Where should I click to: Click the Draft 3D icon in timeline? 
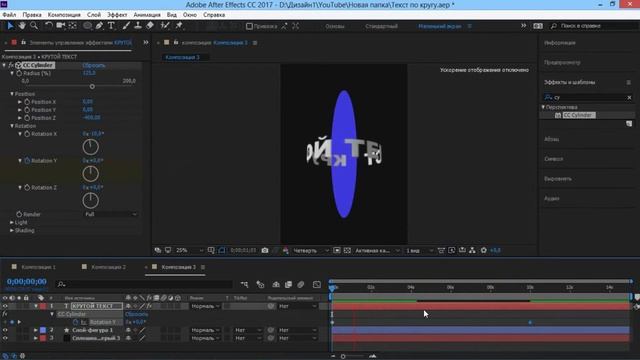tap(260, 284)
